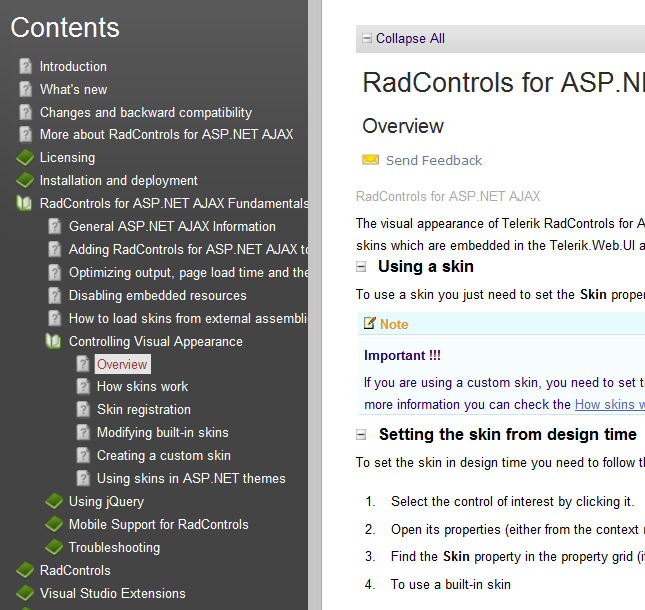This screenshot has width=645, height=610.
Task: Click the green book icon next to Troubleshooting
Action: tap(54, 548)
